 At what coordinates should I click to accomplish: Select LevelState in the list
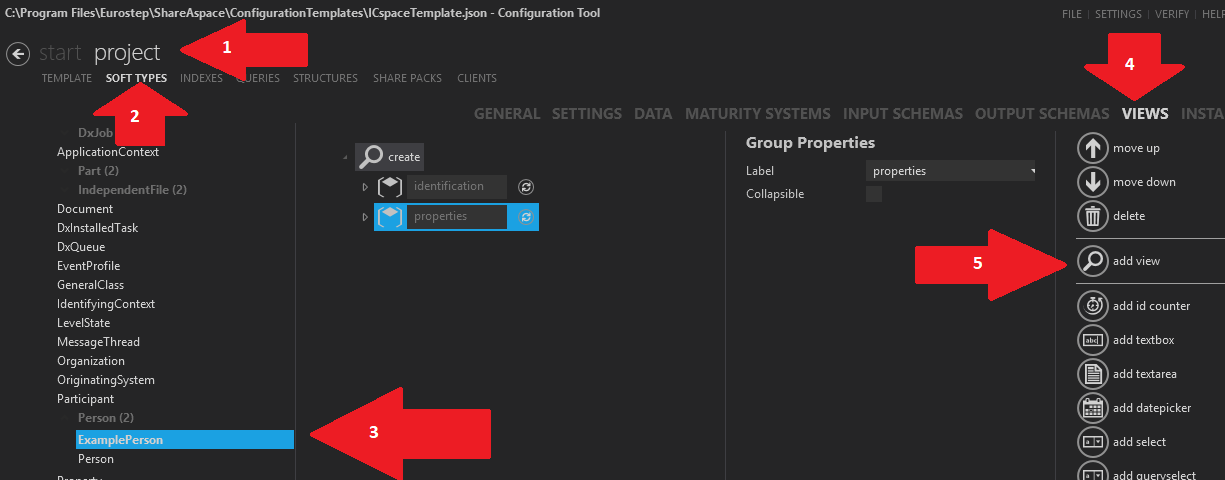[83, 323]
